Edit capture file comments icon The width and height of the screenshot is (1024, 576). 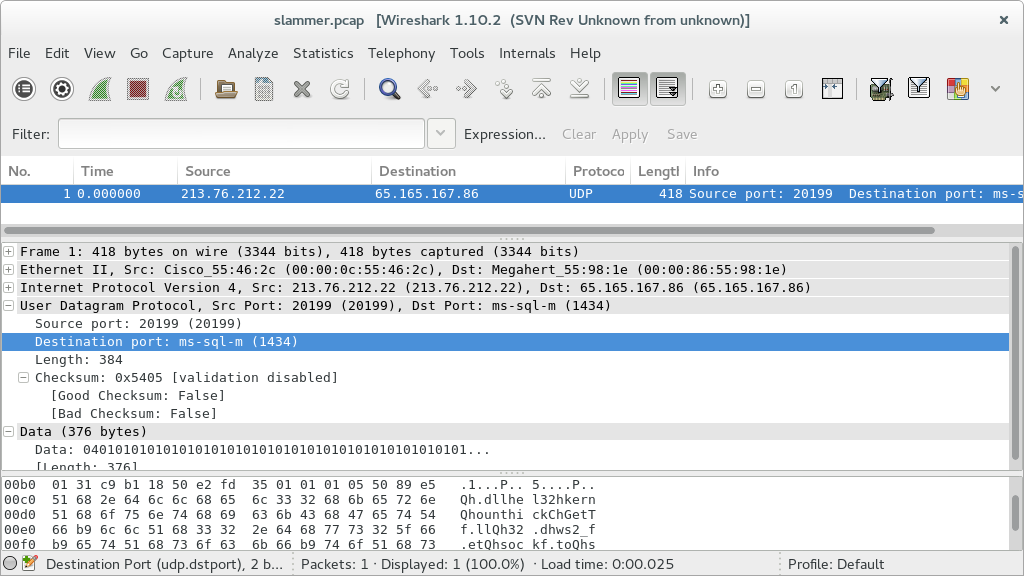29,564
